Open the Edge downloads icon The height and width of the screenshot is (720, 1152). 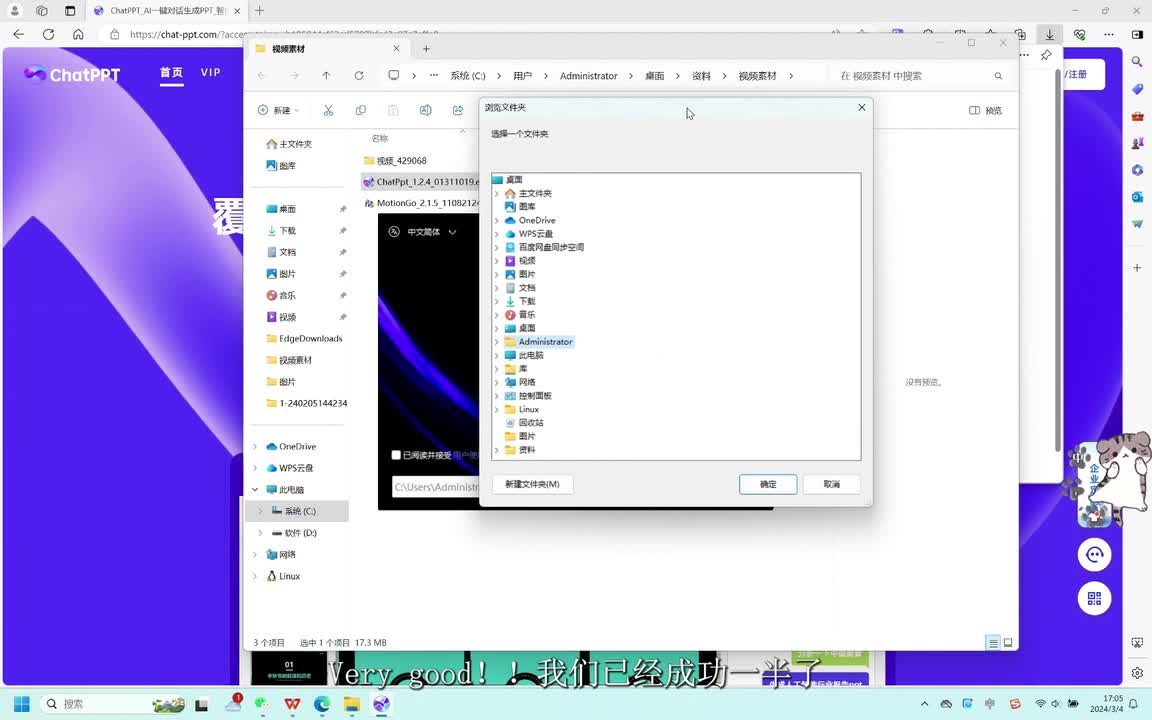tap(1049, 34)
